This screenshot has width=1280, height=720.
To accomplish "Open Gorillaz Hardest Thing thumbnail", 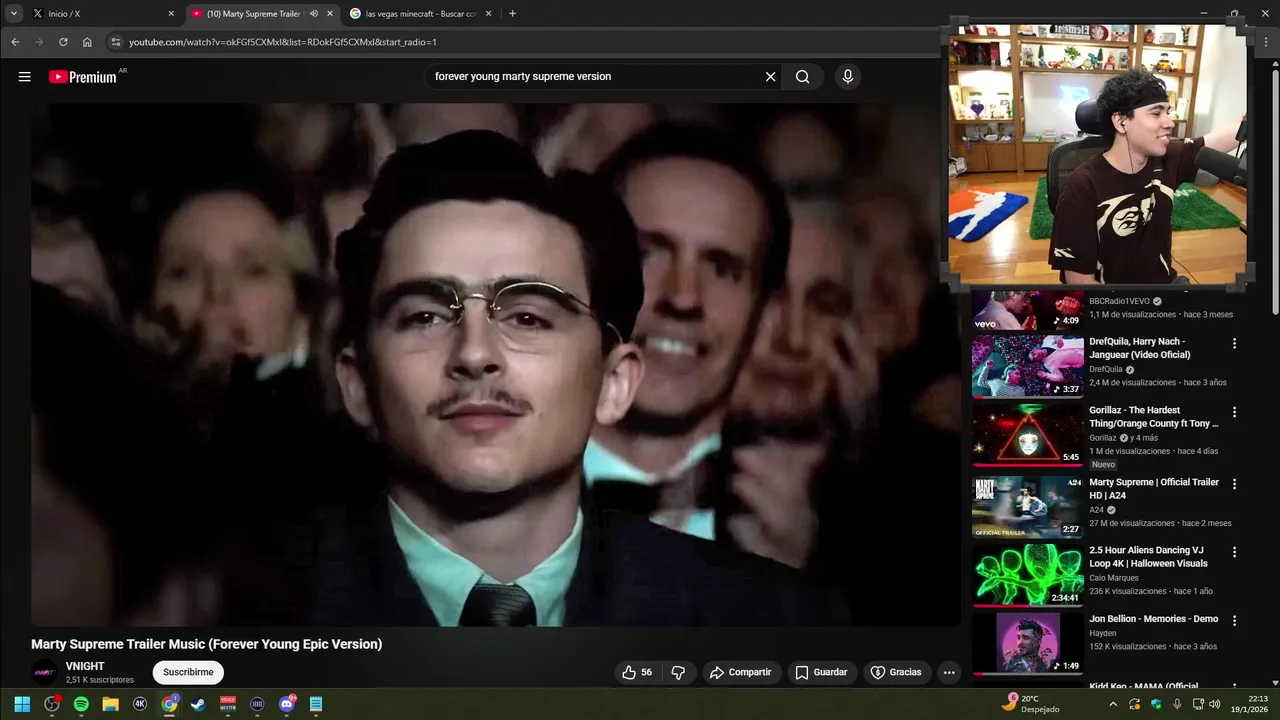I will [x=1027, y=435].
